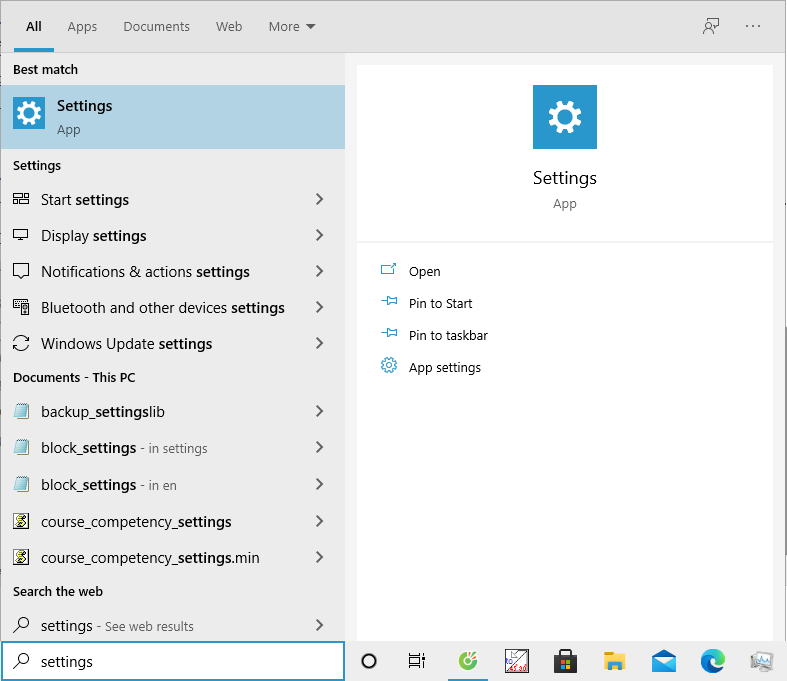
Task: Select the Web search tab
Action: click(x=229, y=27)
